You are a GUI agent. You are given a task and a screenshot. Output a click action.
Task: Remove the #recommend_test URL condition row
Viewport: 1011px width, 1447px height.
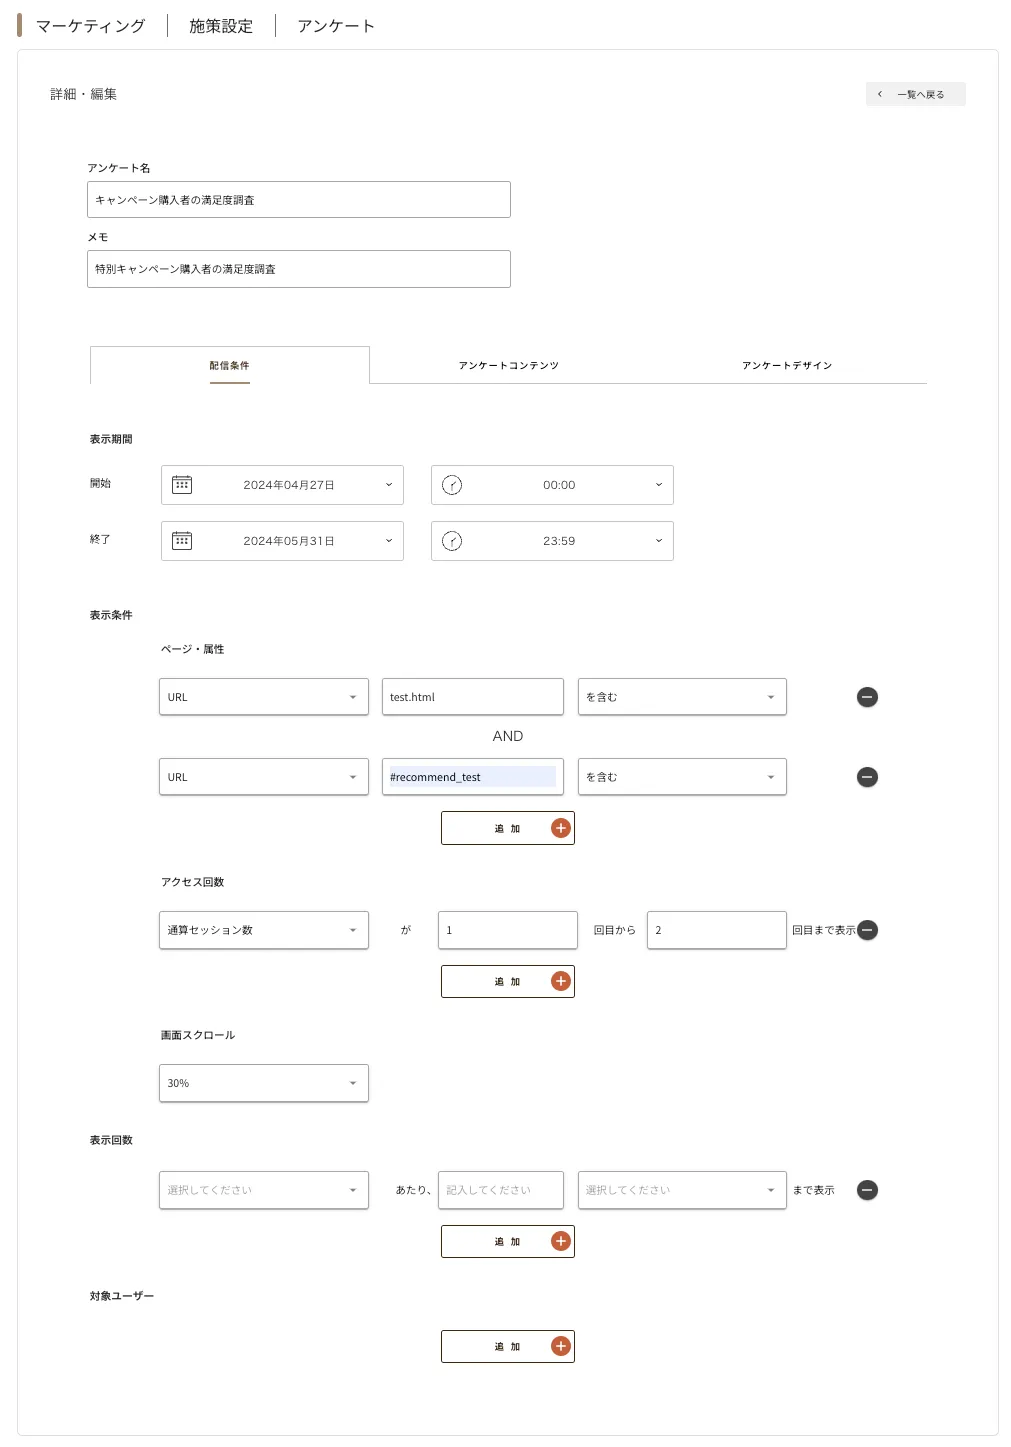coord(867,777)
